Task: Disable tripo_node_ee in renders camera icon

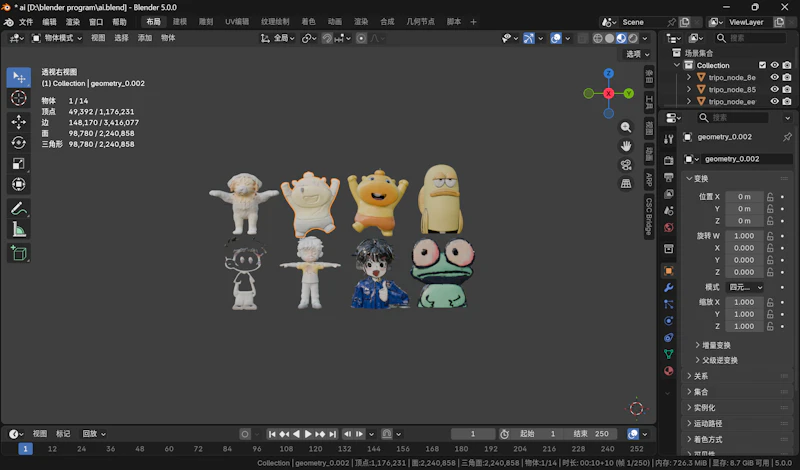Action: (787, 102)
